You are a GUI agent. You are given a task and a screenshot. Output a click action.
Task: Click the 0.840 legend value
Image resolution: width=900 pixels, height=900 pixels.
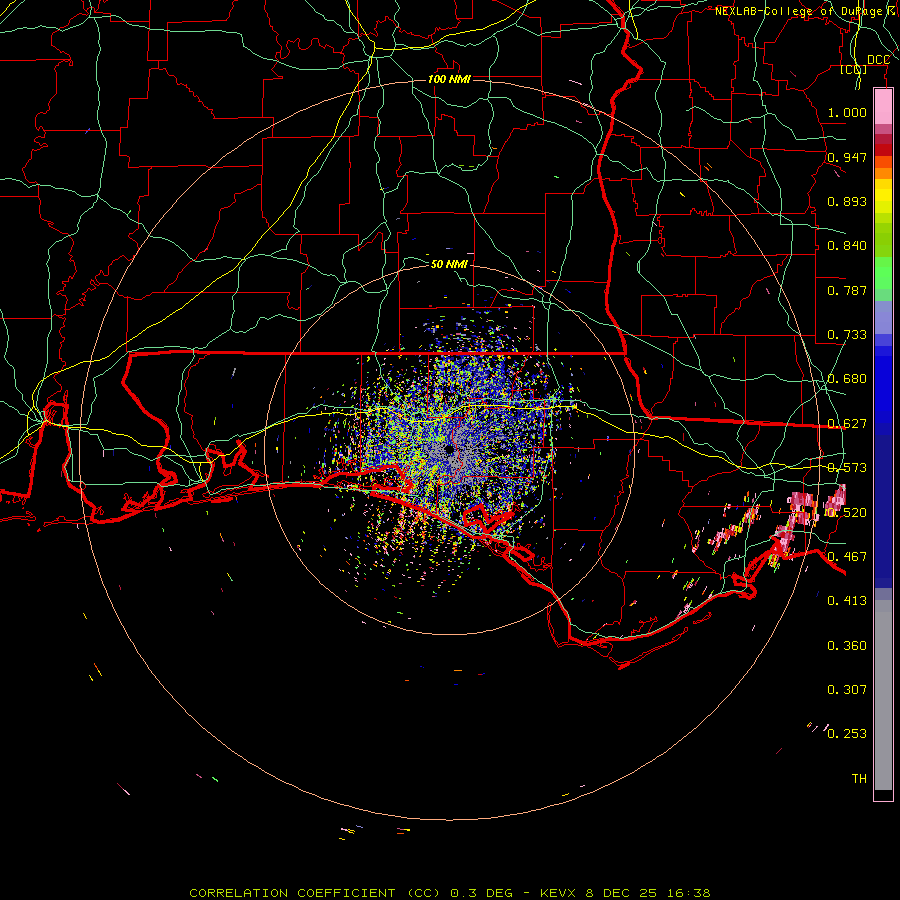(847, 246)
